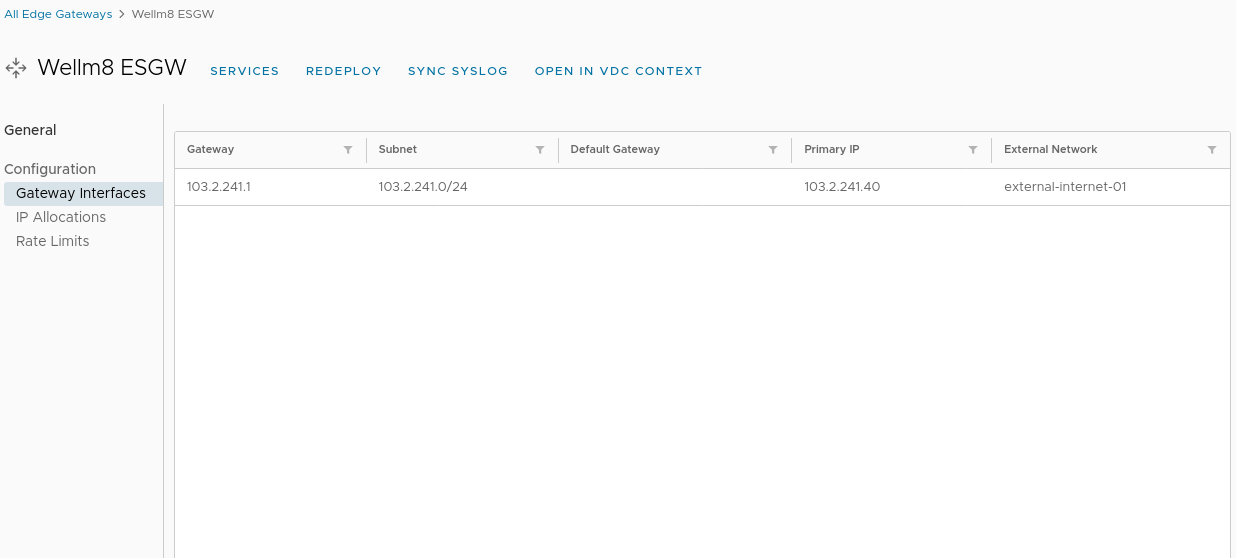This screenshot has width=1236, height=558.
Task: Select General in the side navigation
Action: (x=30, y=130)
